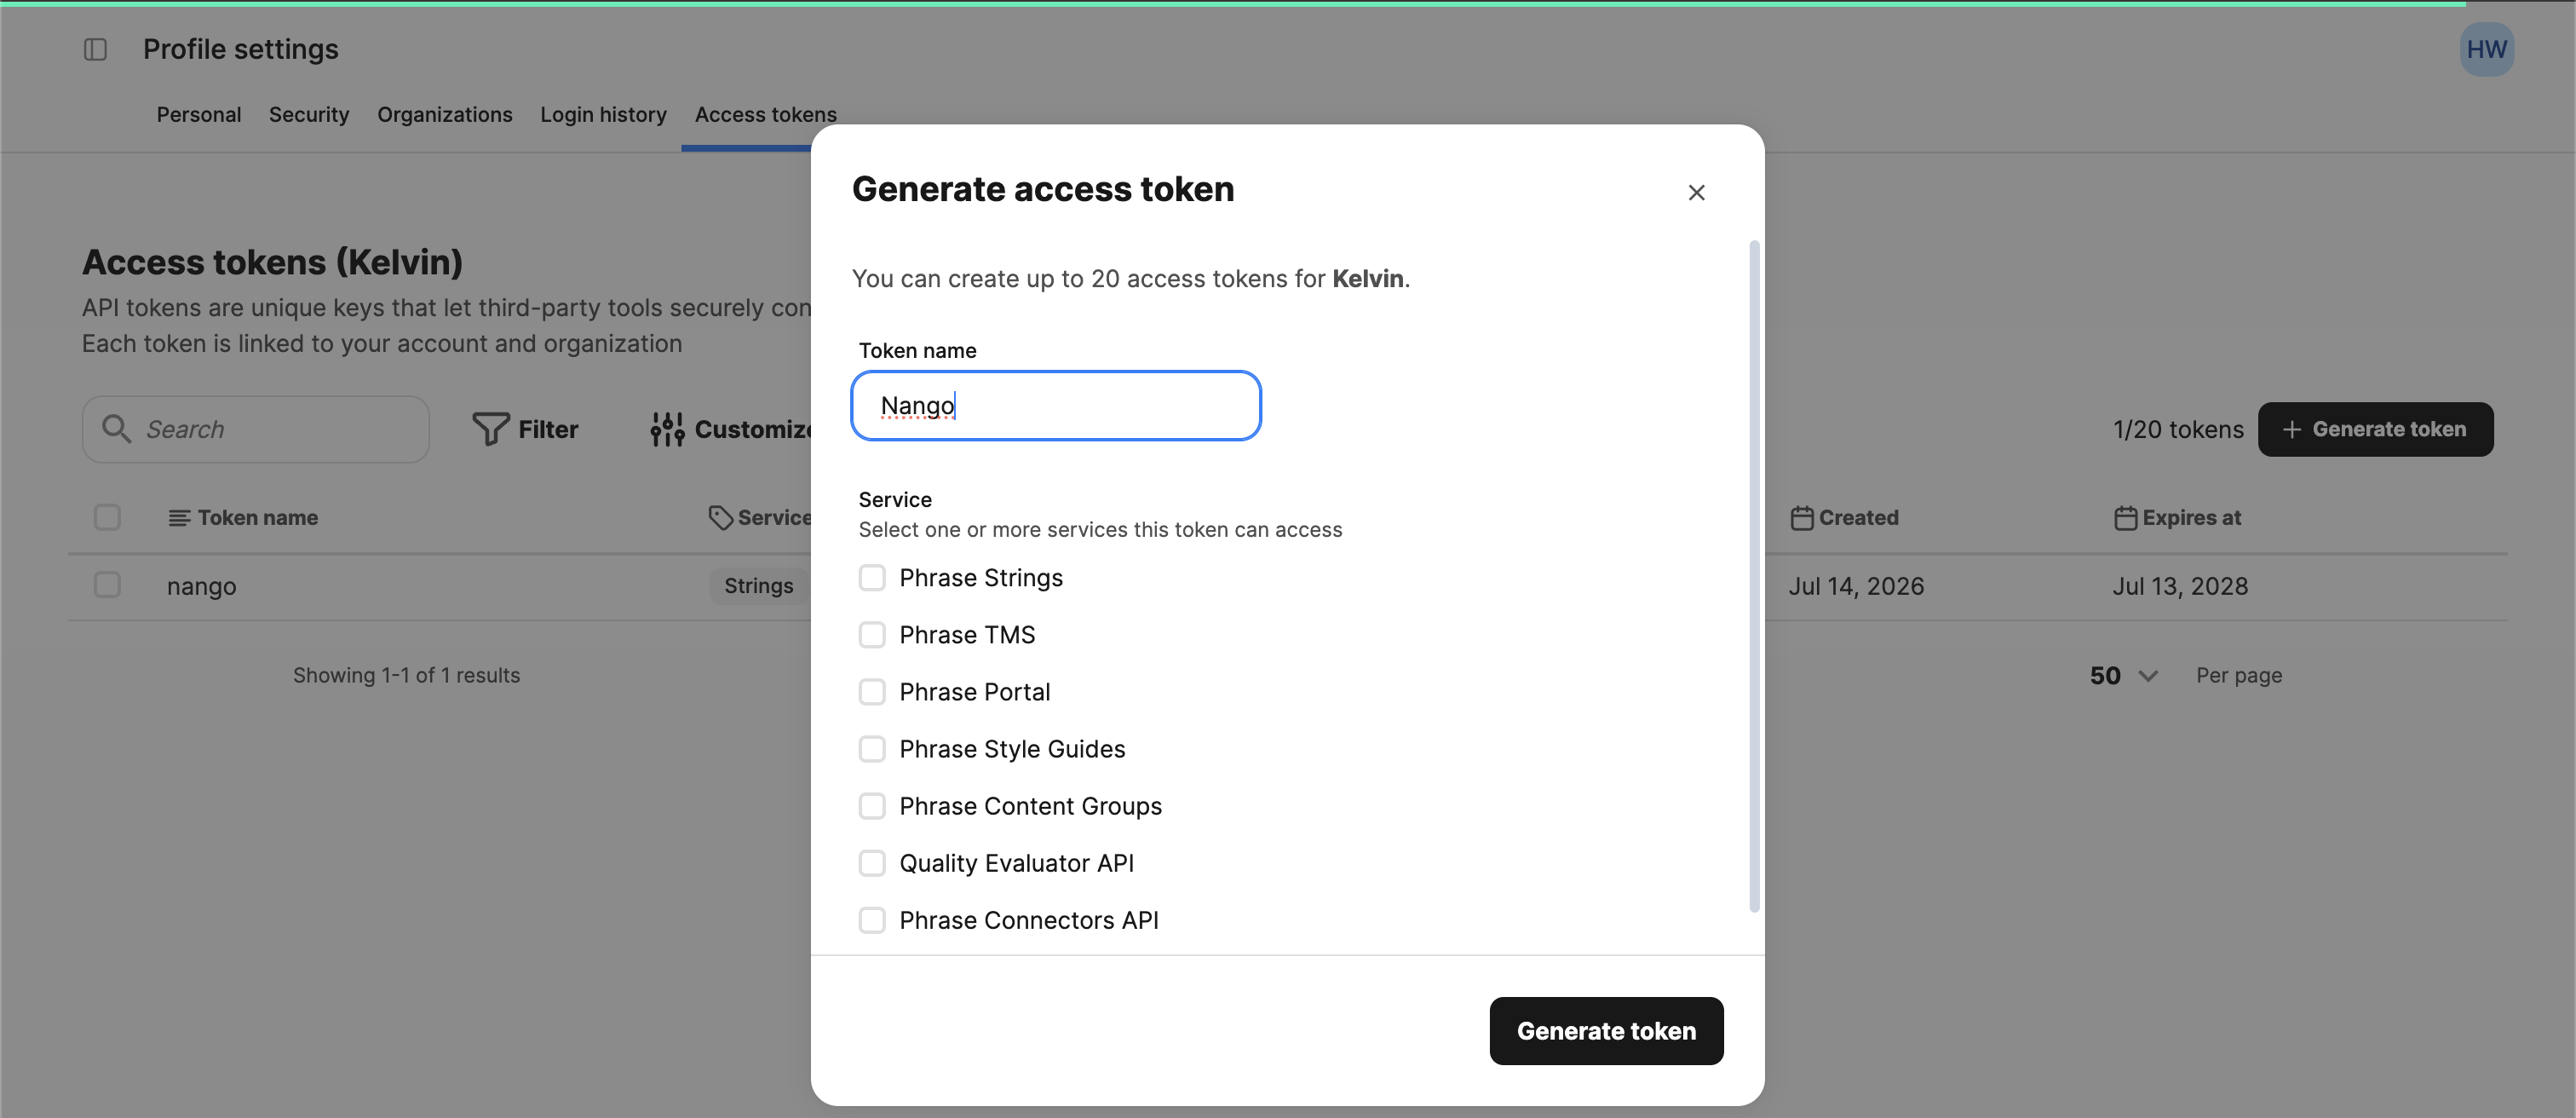This screenshot has height=1118, width=2576.
Task: Open the Filter funnel icon
Action: tap(490, 429)
